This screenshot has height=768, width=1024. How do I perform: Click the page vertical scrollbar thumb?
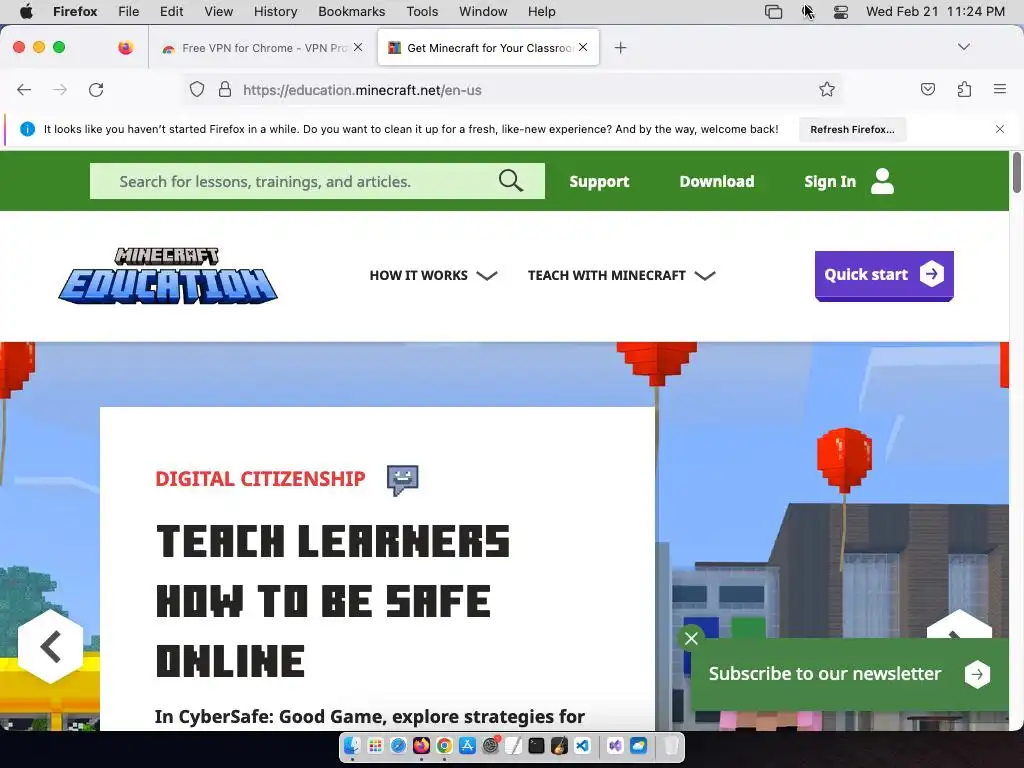point(1016,172)
